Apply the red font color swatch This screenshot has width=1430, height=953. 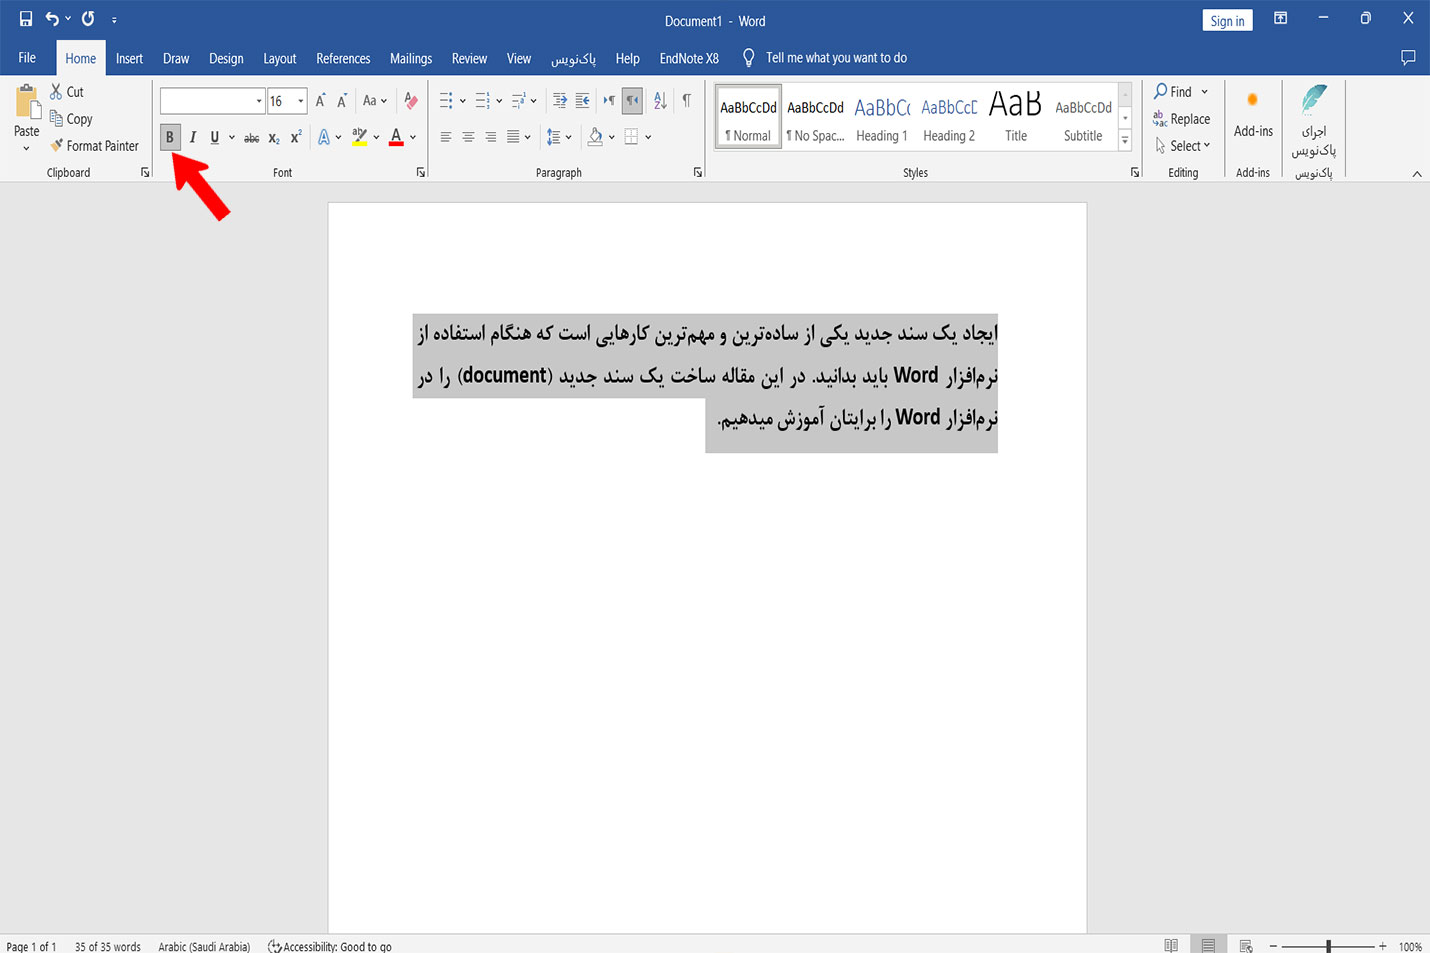coord(396,137)
